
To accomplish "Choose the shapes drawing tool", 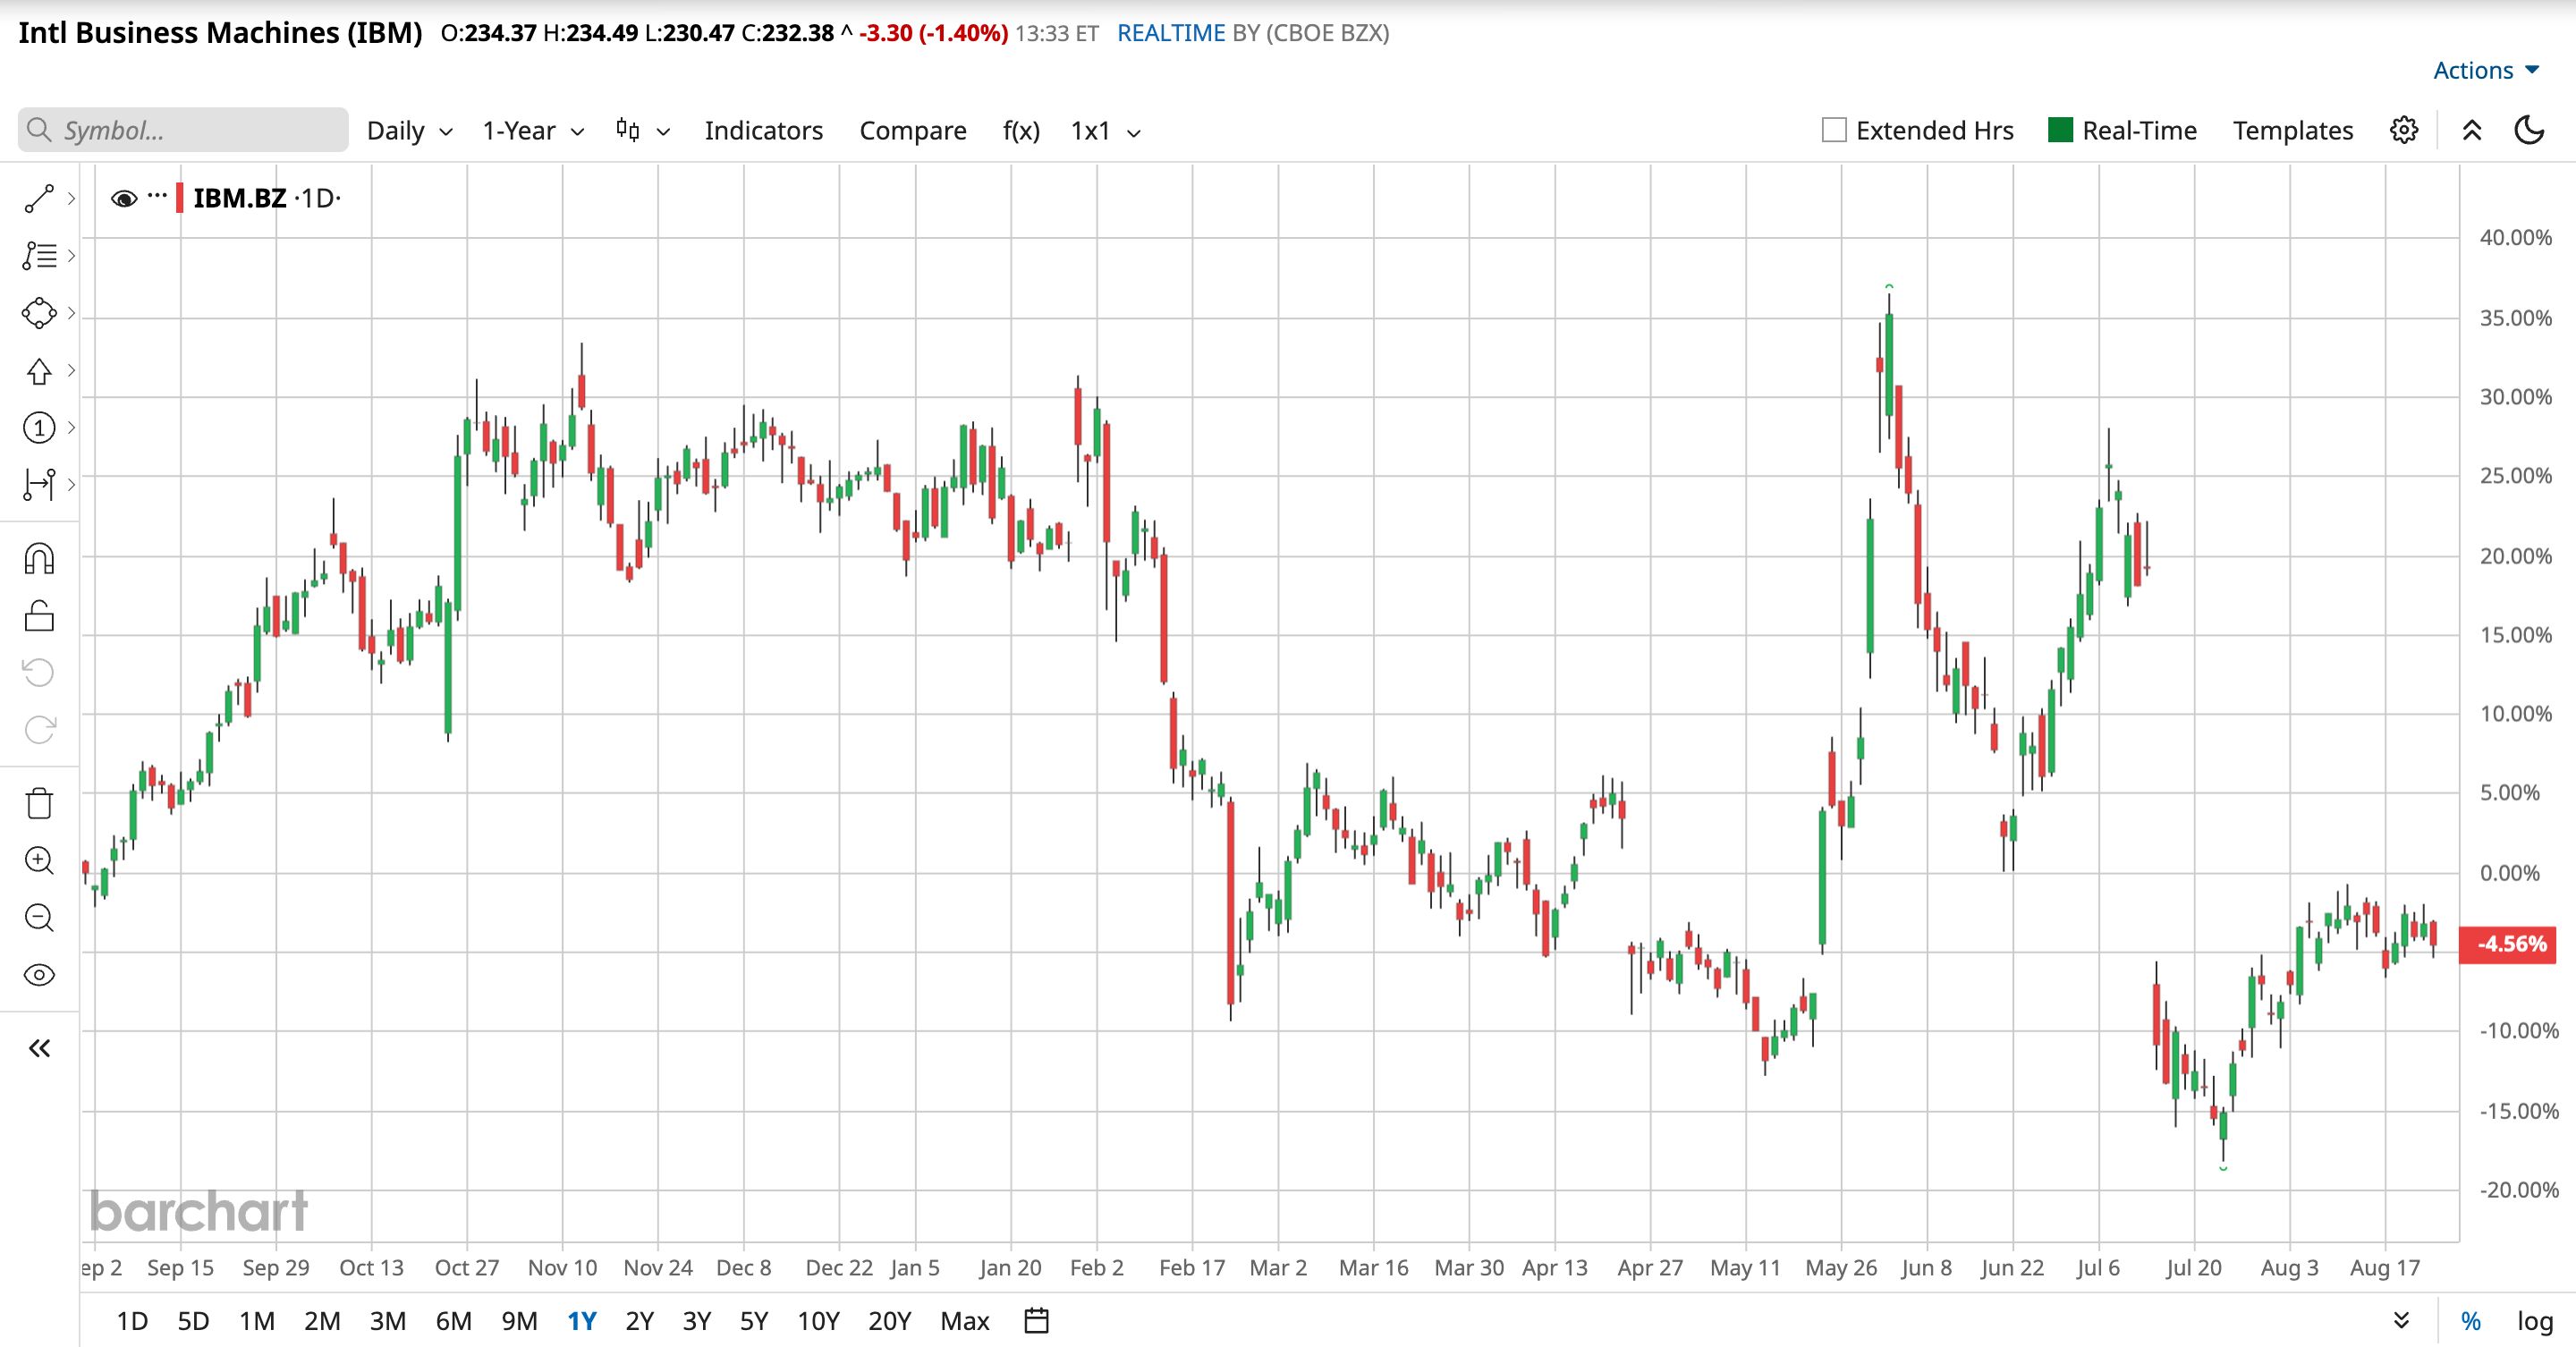I will pyautogui.click(x=39, y=313).
